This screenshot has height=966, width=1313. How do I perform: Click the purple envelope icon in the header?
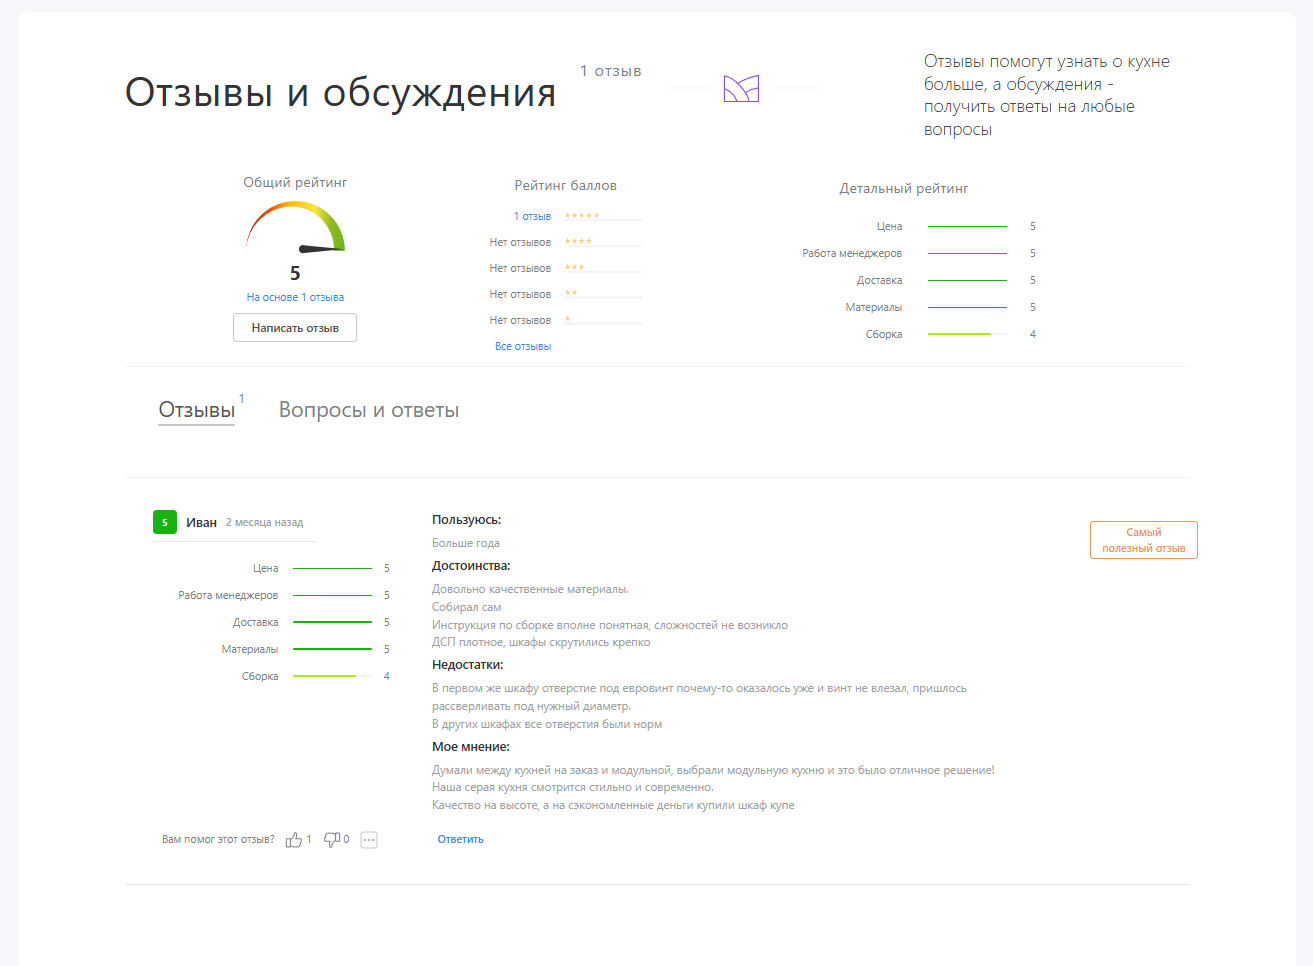tap(740, 88)
